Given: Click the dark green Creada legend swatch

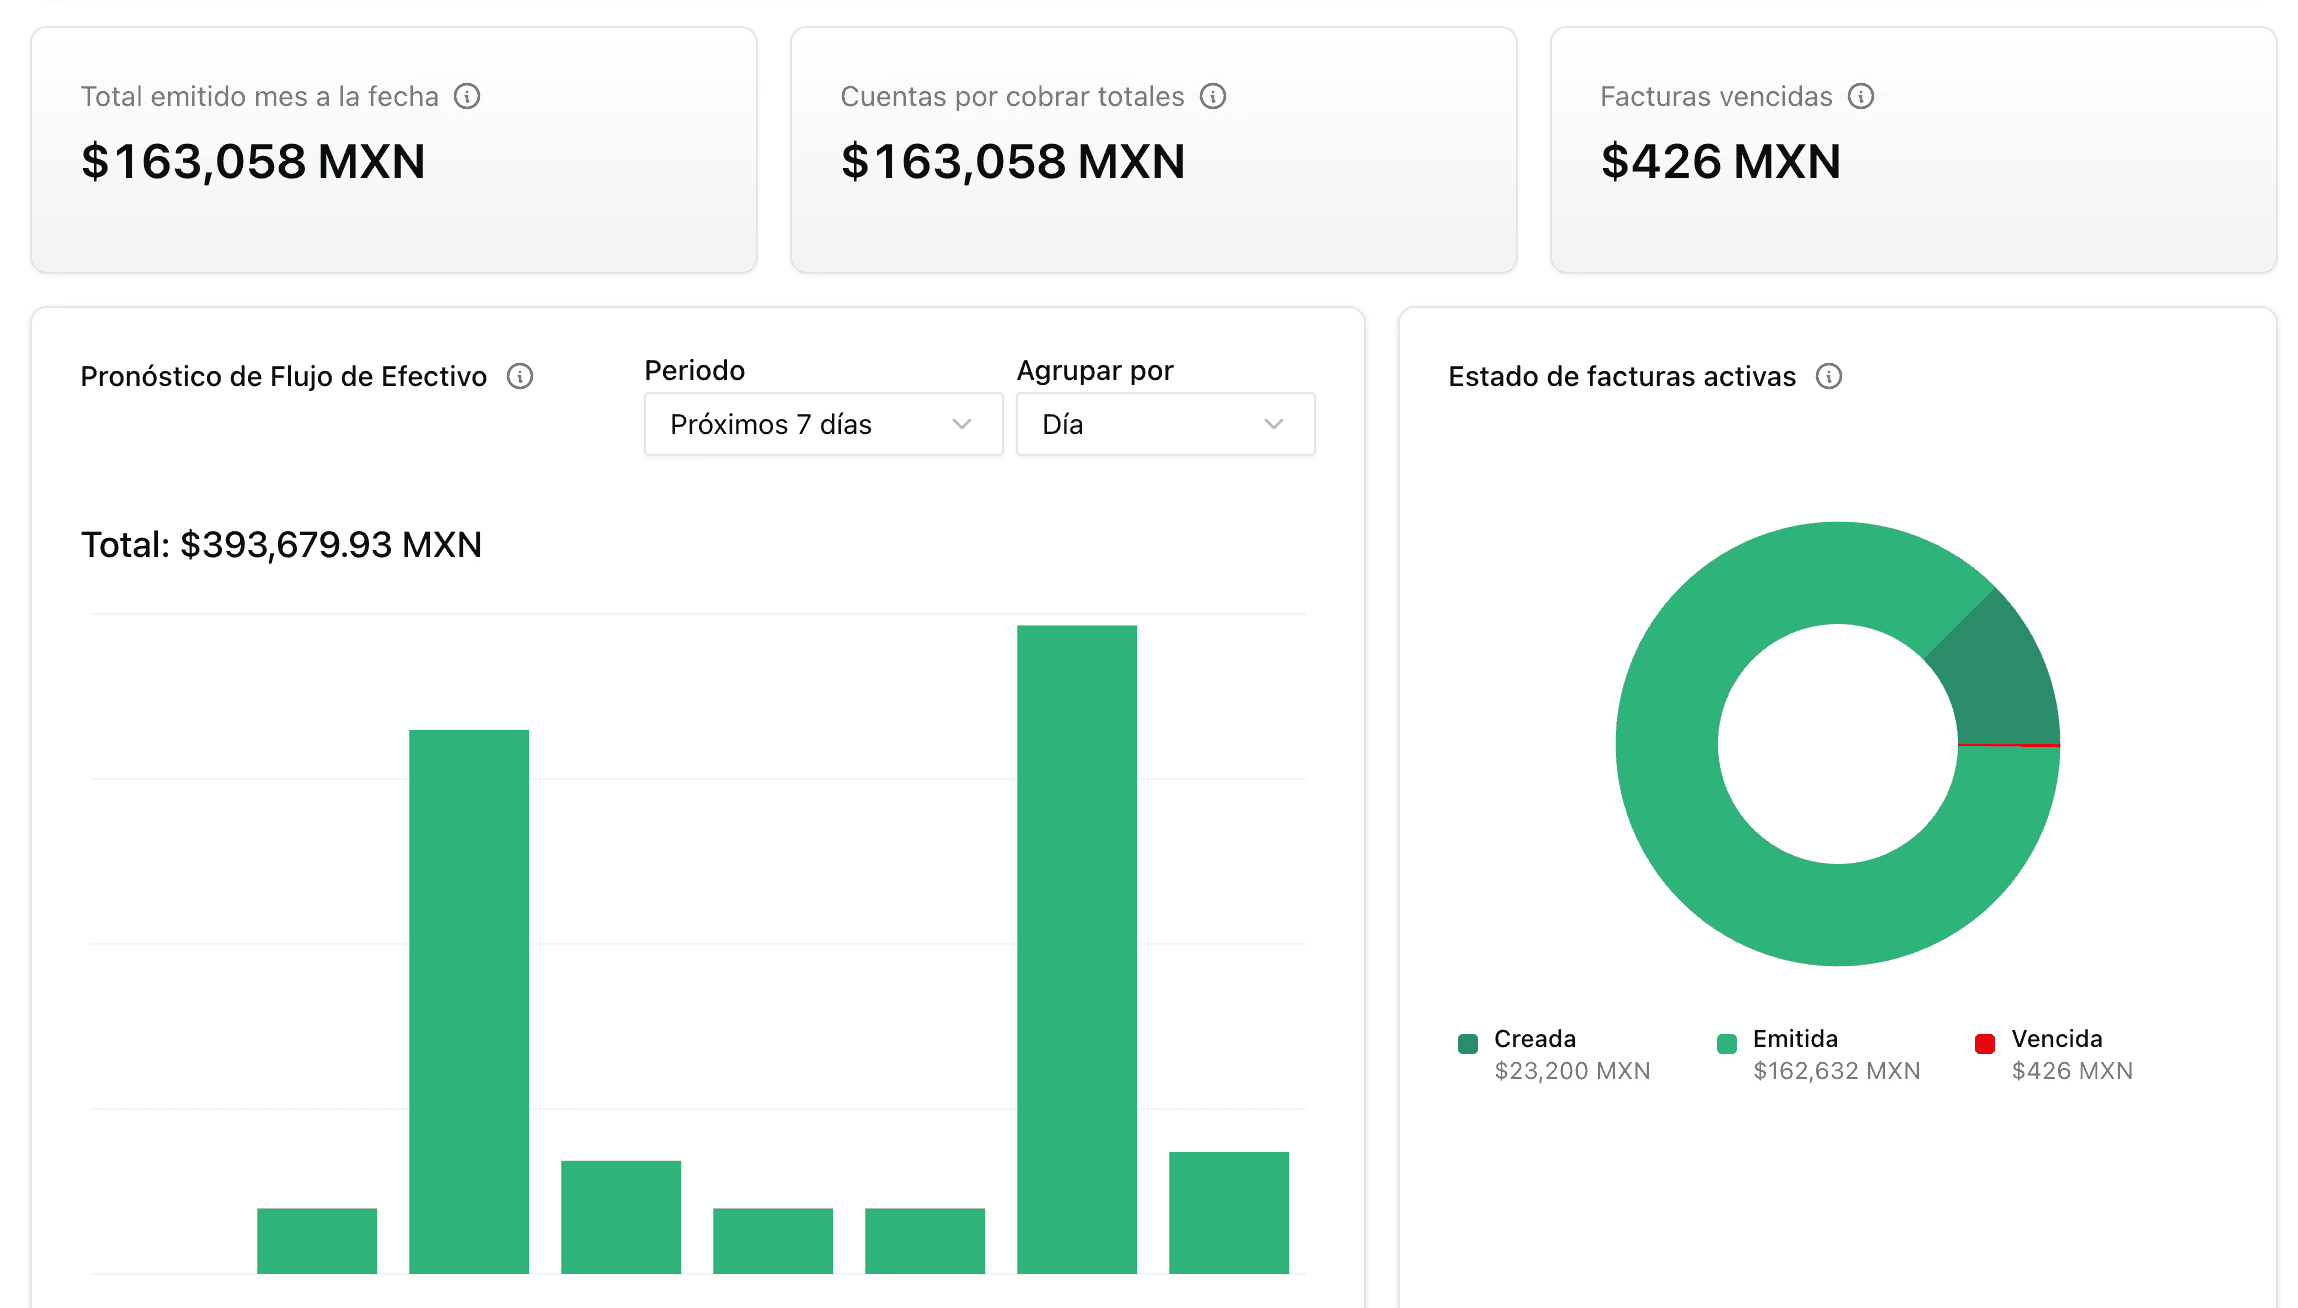Looking at the screenshot, I should coord(1468,1044).
